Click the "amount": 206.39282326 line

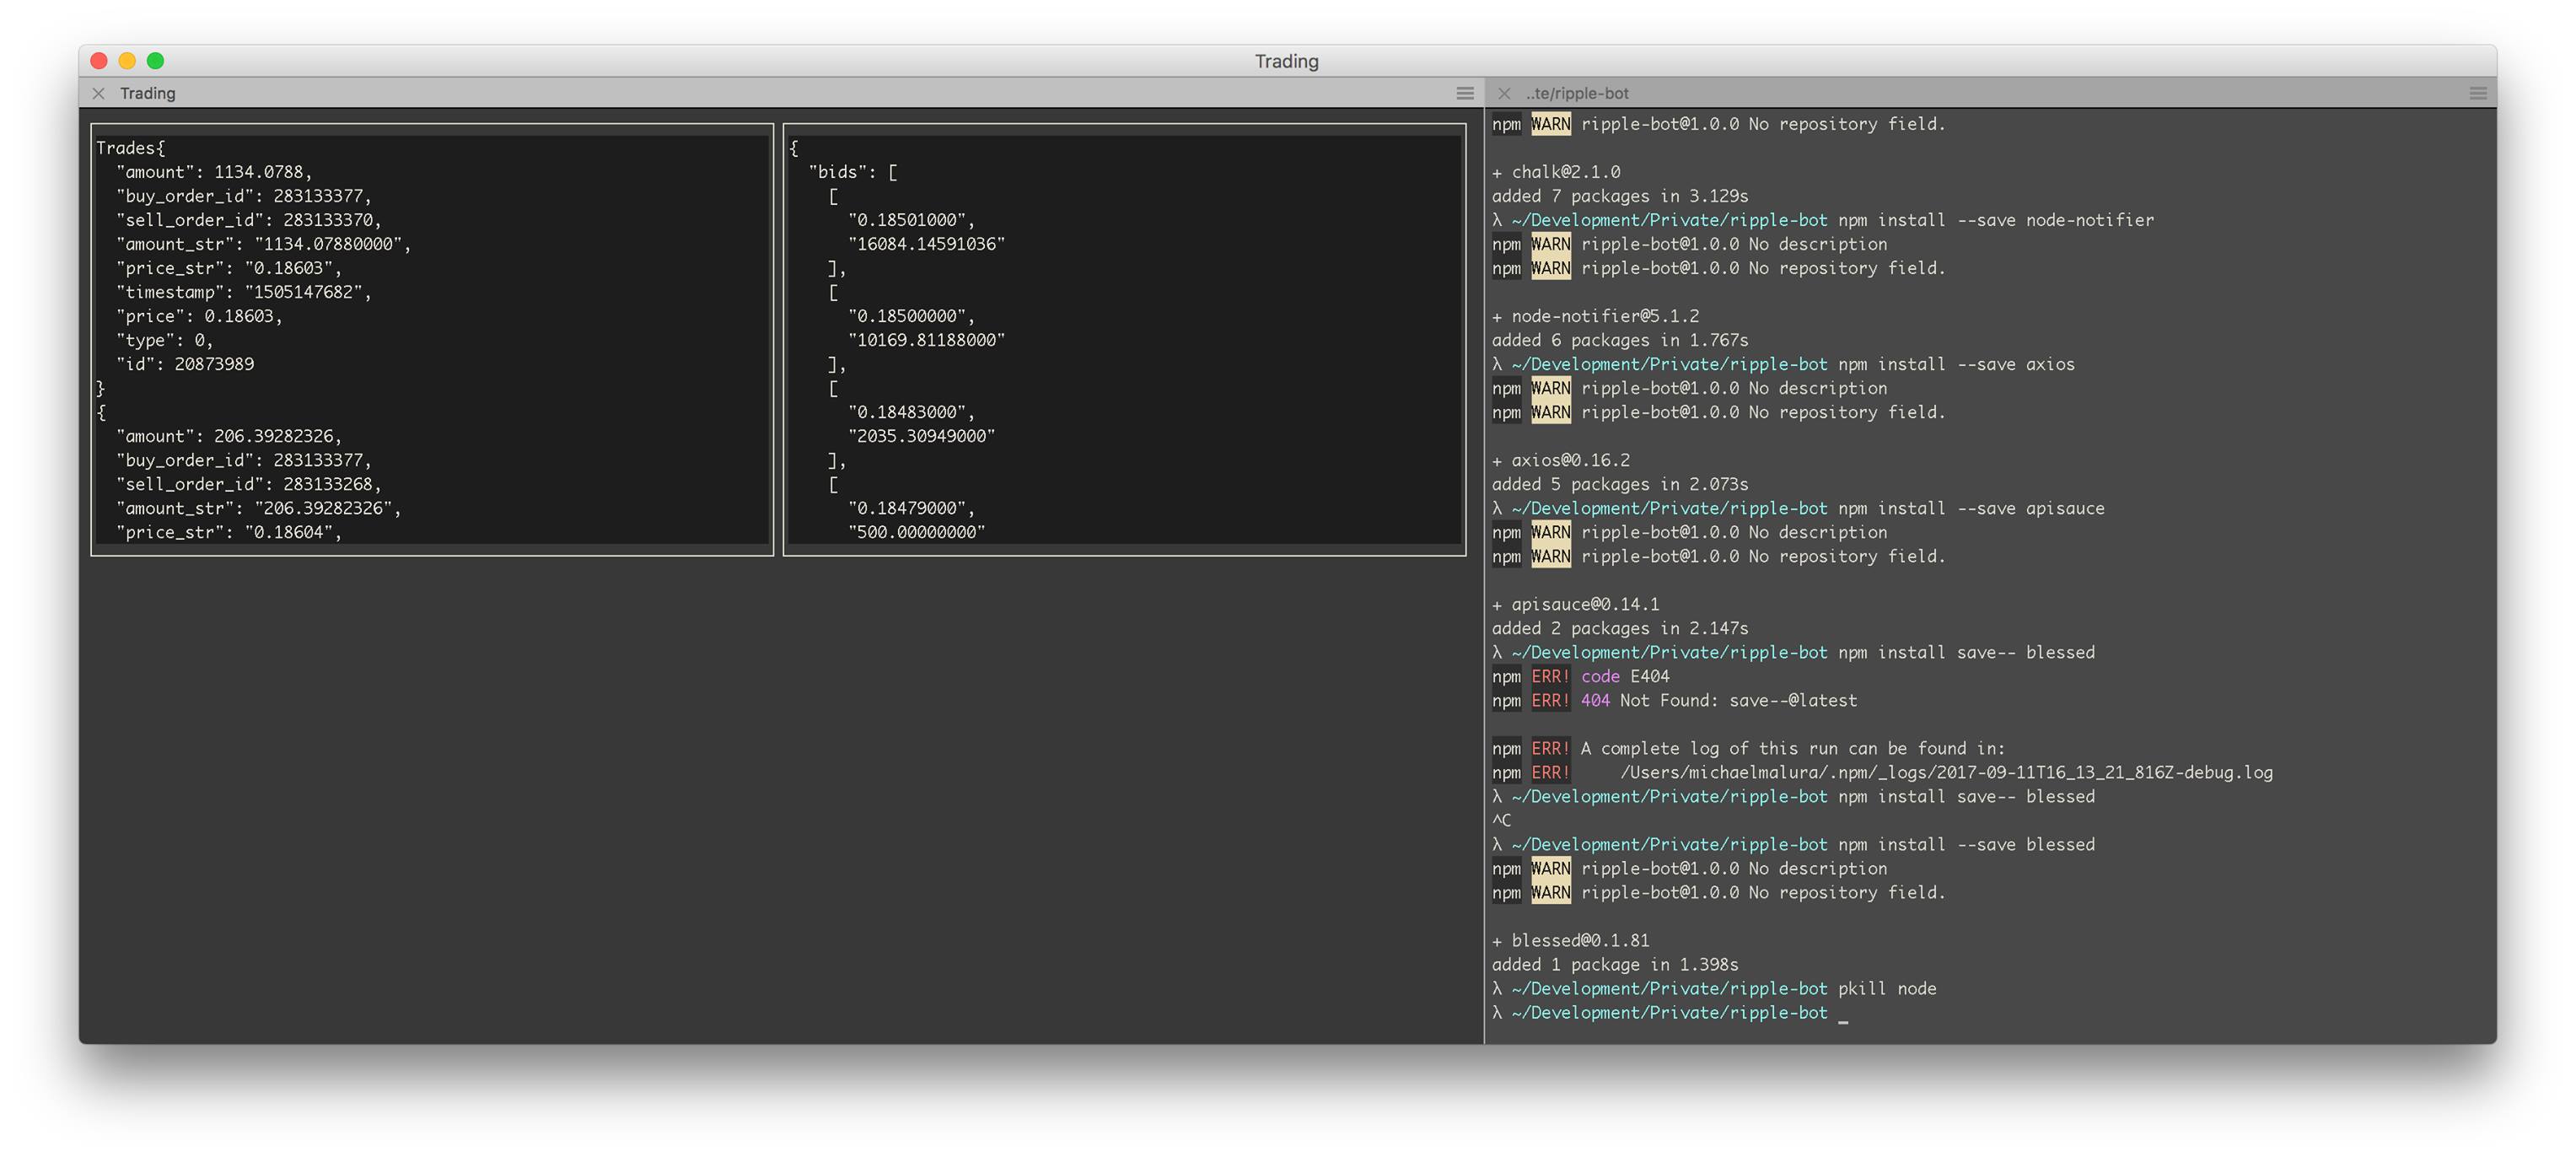pyautogui.click(x=229, y=436)
